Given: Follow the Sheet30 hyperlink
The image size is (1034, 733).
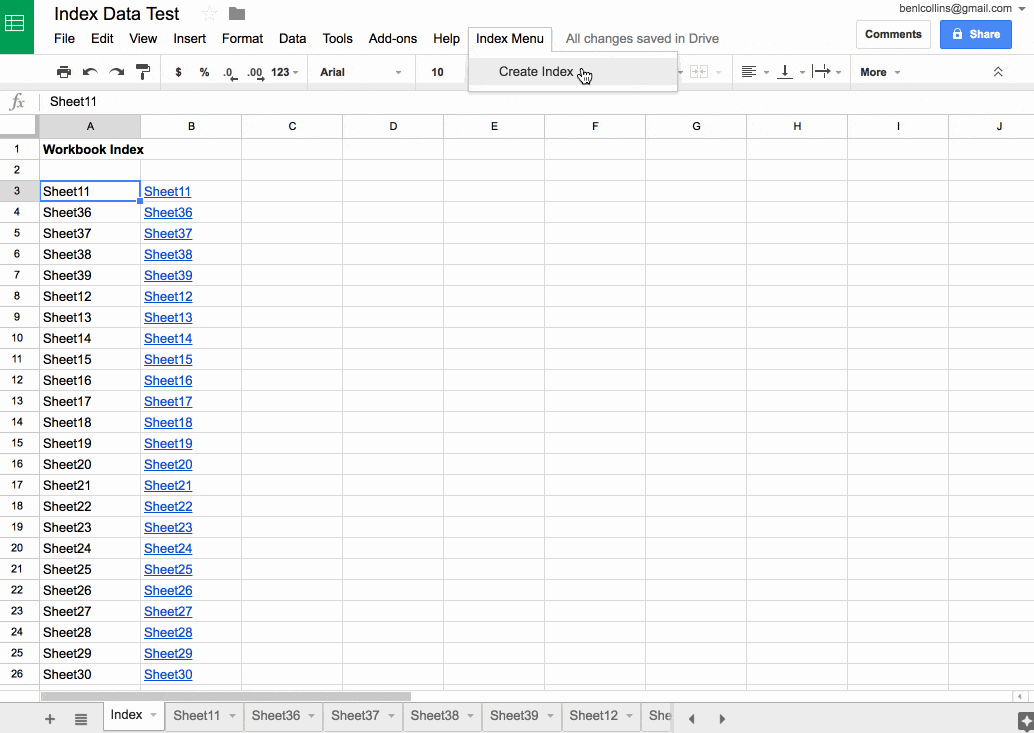Looking at the screenshot, I should [168, 674].
